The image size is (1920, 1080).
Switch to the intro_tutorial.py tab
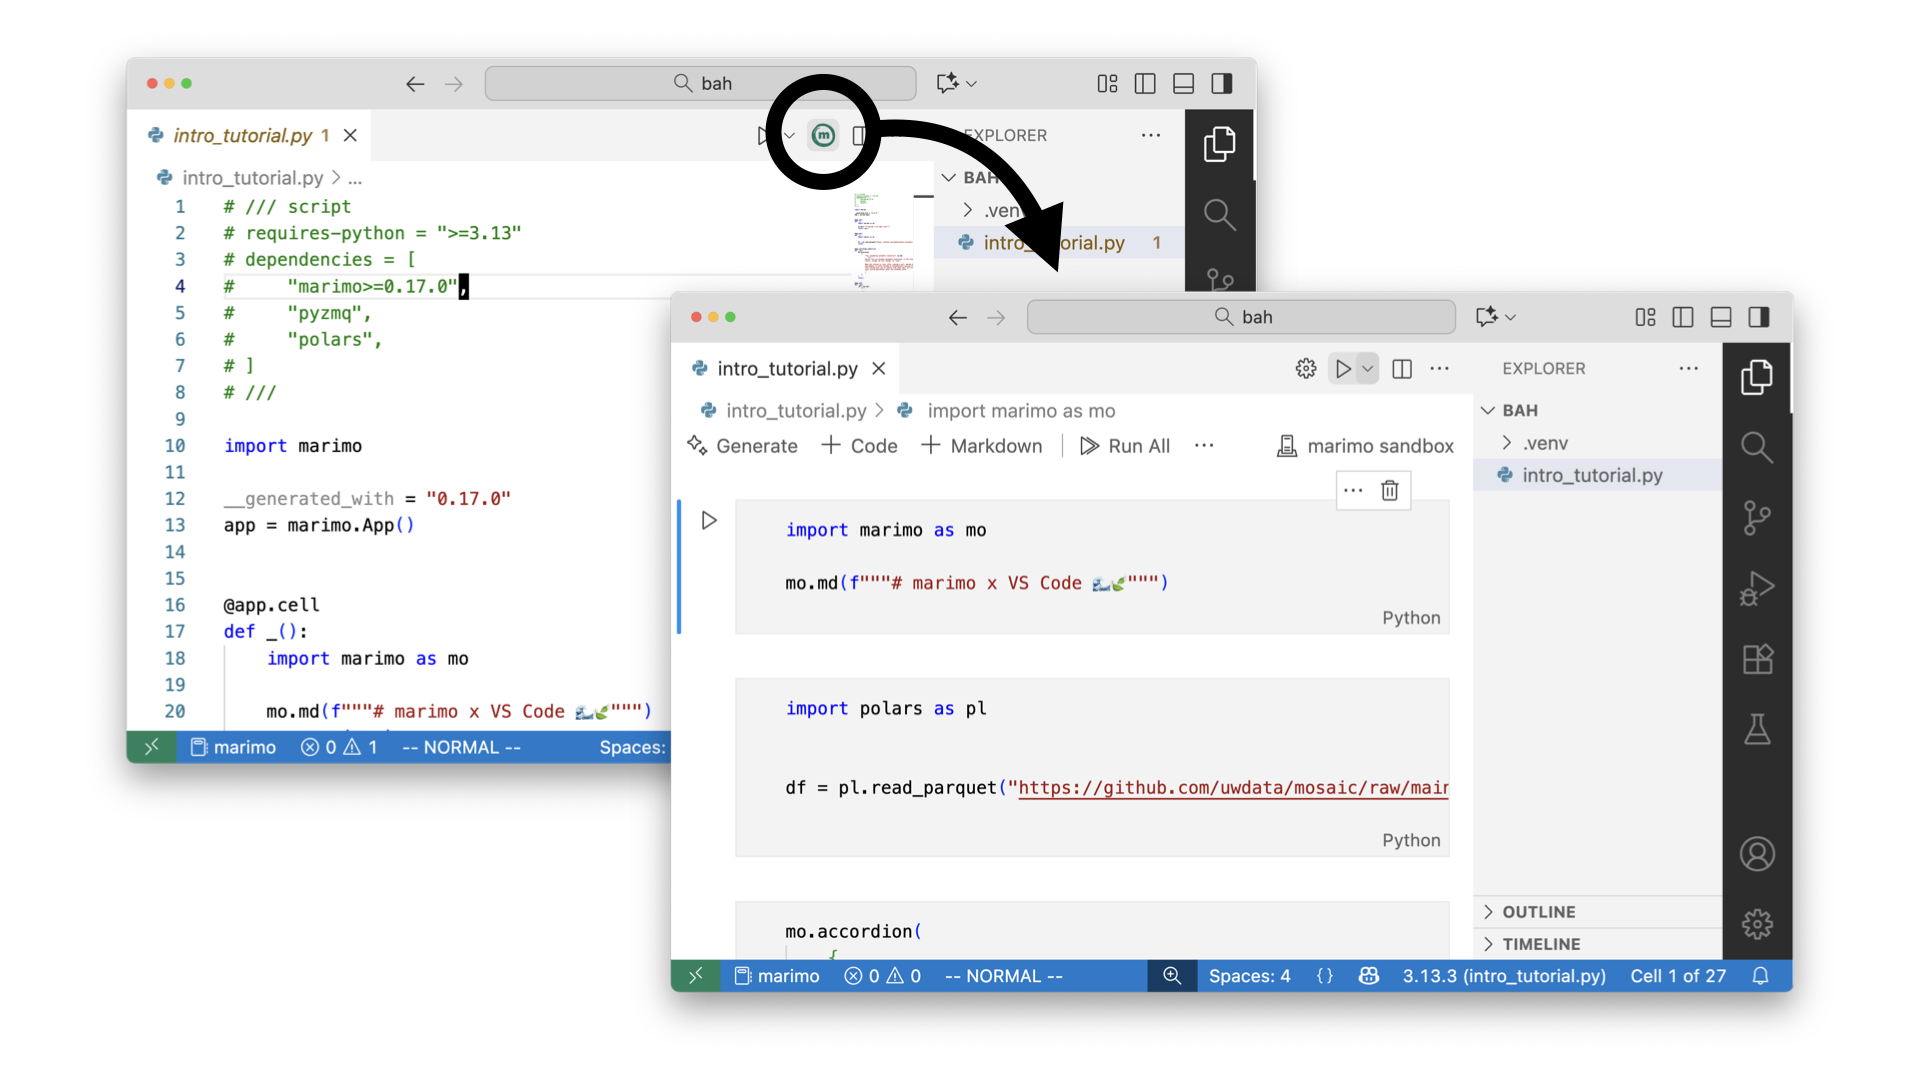click(x=786, y=368)
